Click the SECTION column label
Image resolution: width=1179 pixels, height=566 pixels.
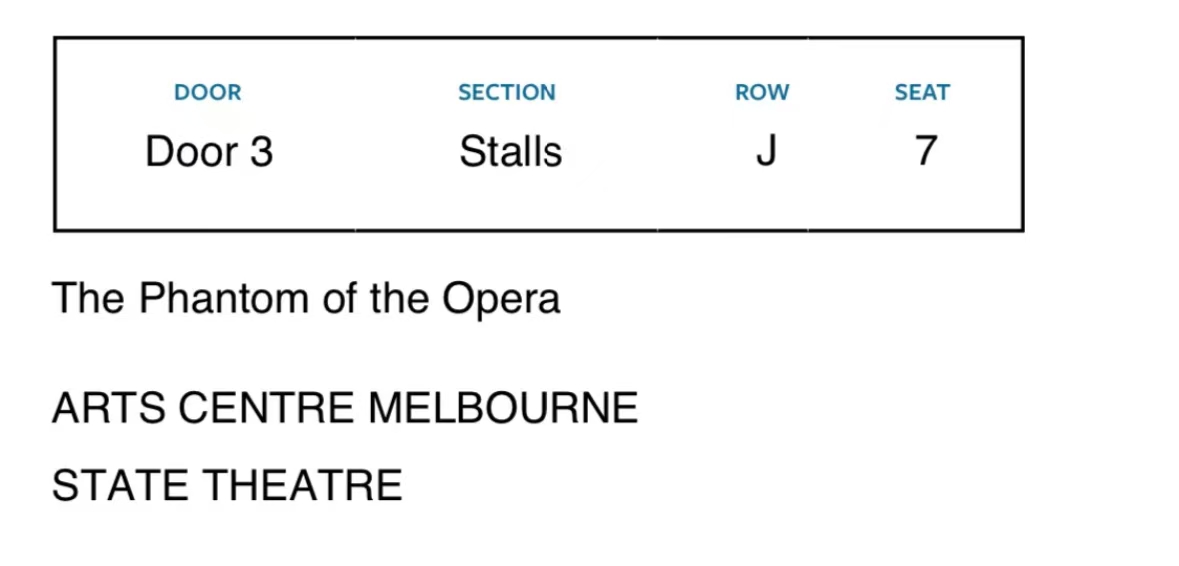click(507, 93)
